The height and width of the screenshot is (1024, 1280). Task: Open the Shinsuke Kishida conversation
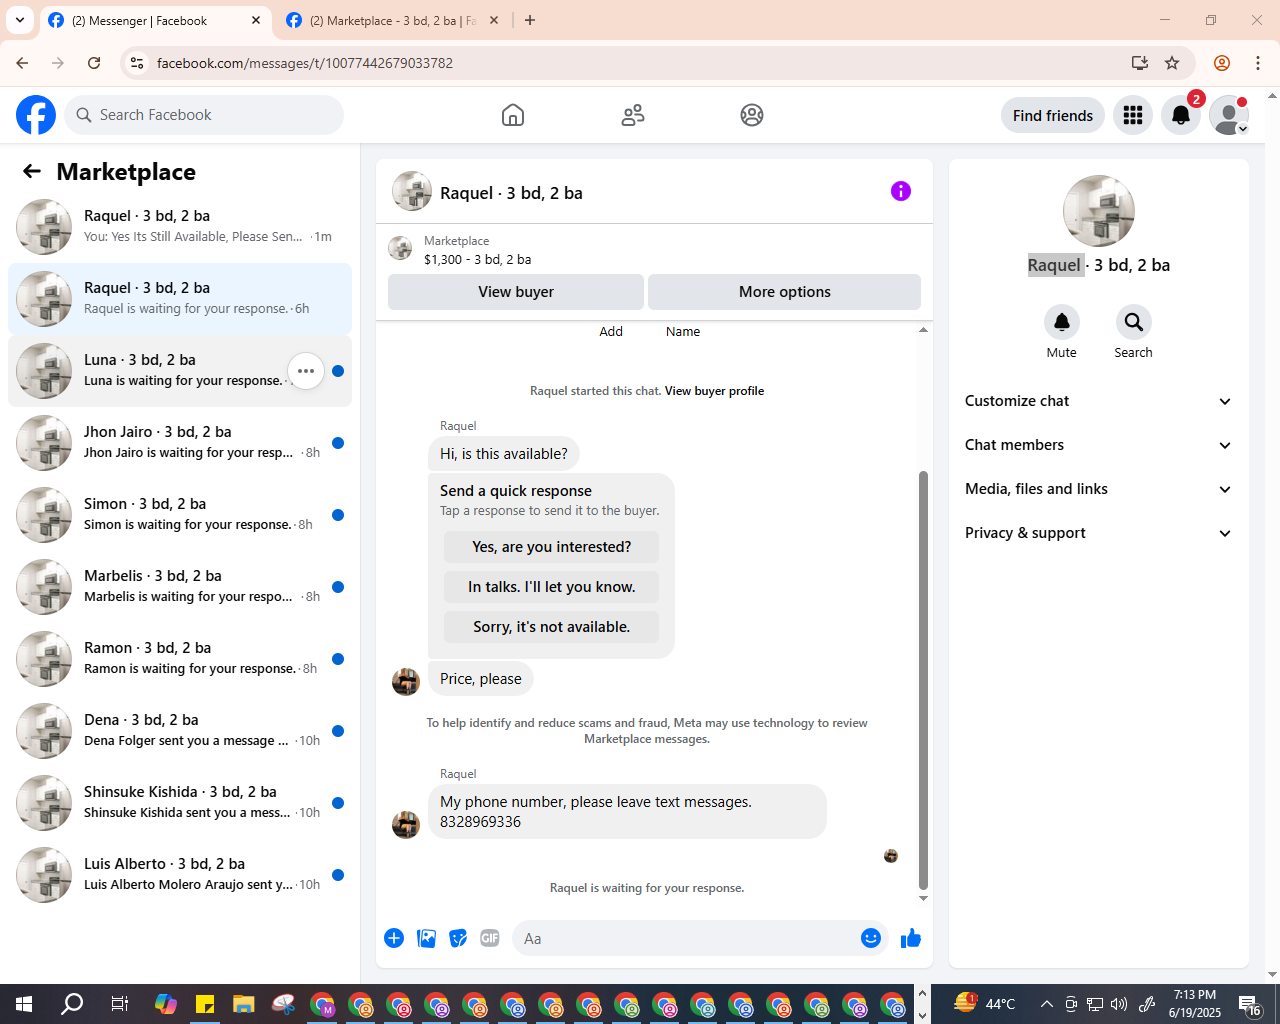[180, 803]
